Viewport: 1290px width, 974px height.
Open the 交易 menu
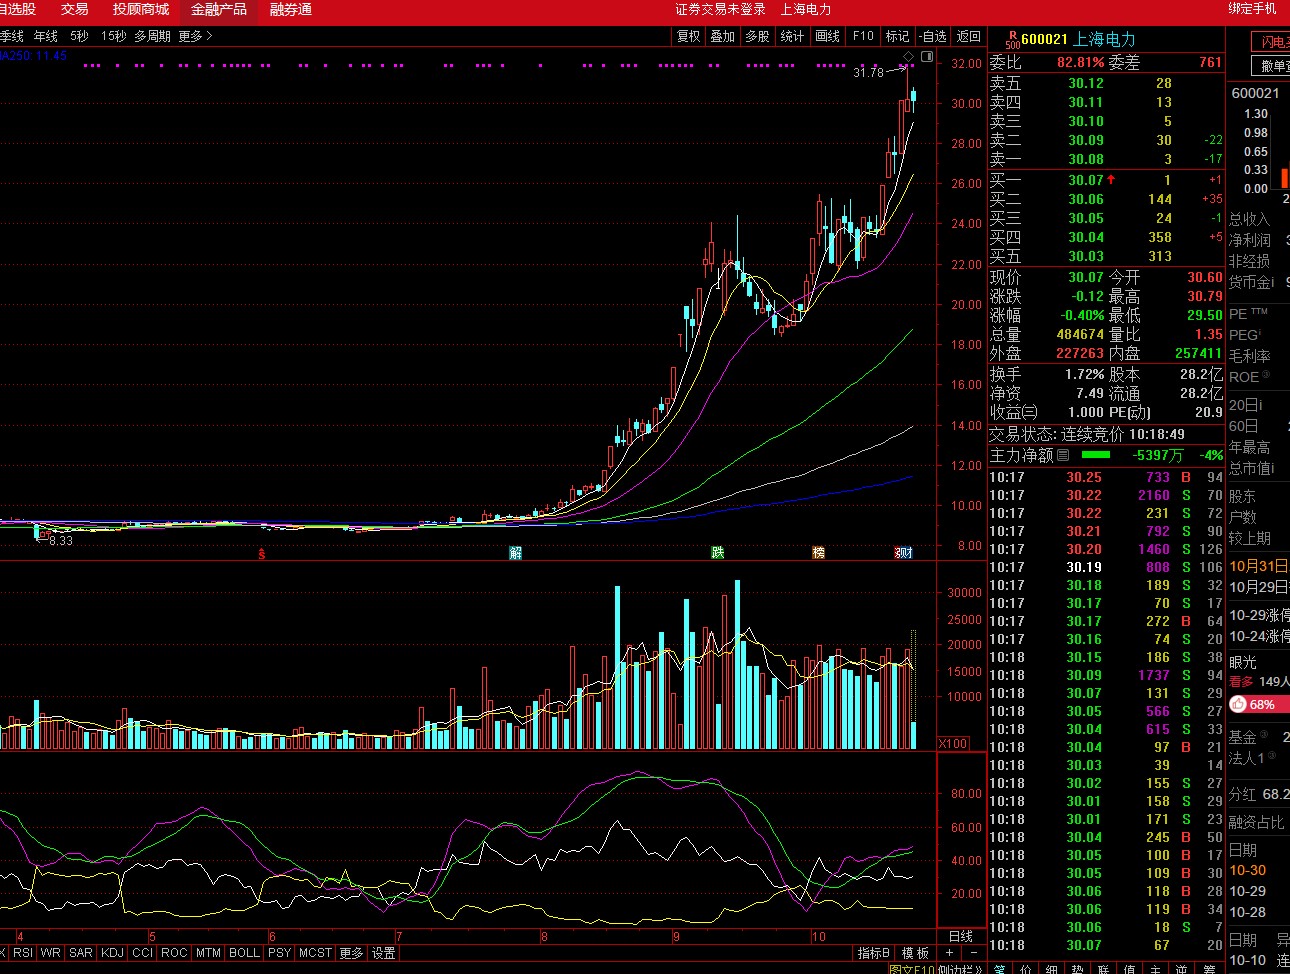(x=75, y=10)
